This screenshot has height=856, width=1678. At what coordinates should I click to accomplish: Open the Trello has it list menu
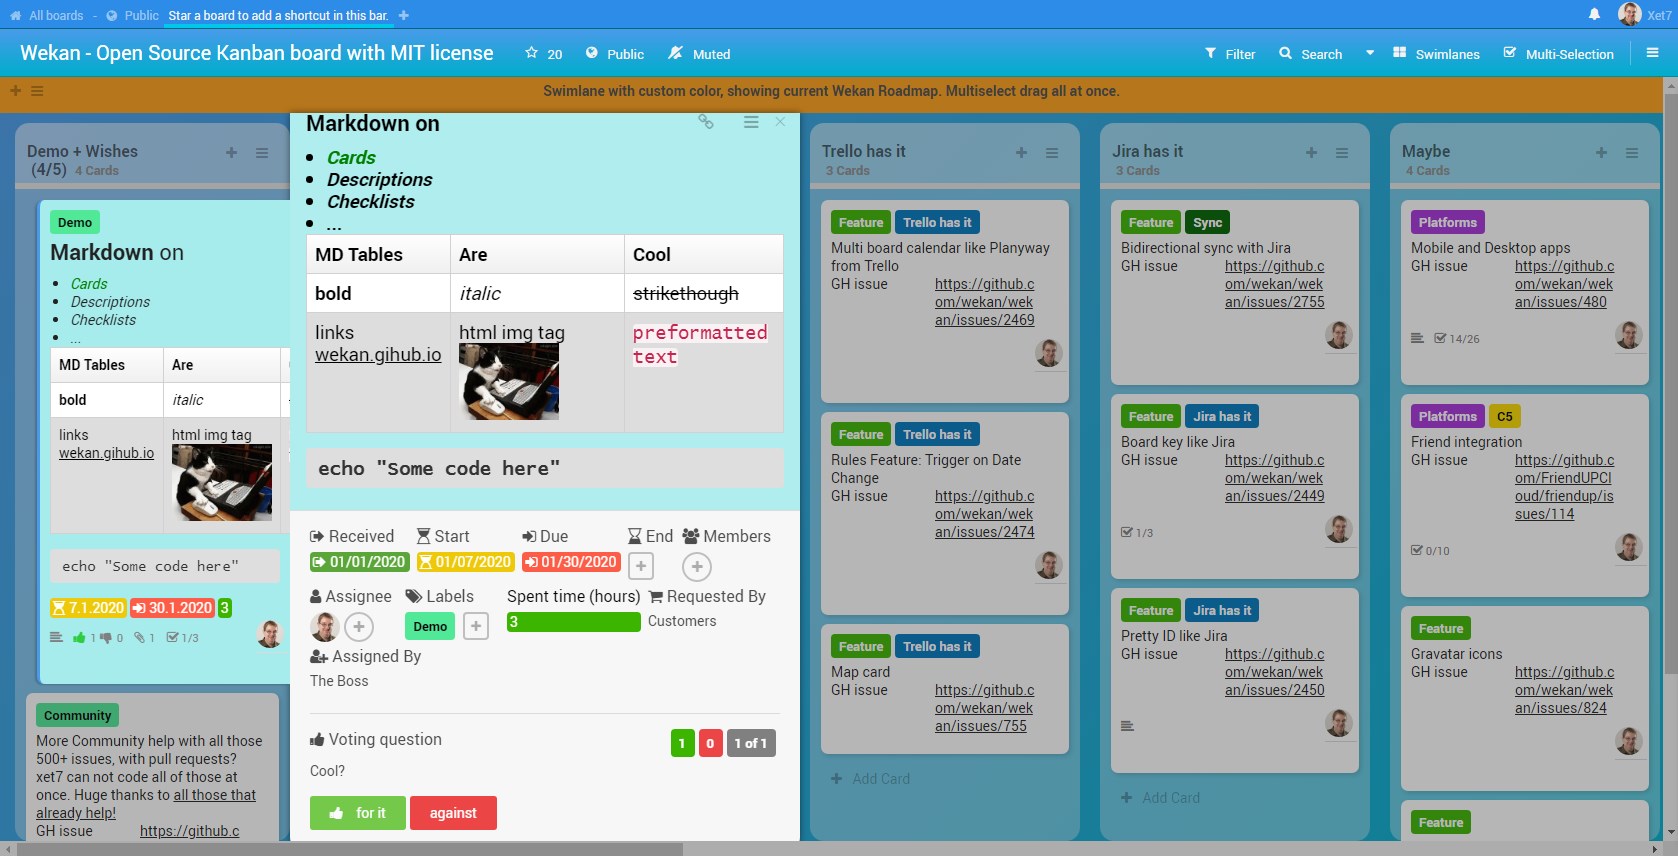click(x=1052, y=153)
